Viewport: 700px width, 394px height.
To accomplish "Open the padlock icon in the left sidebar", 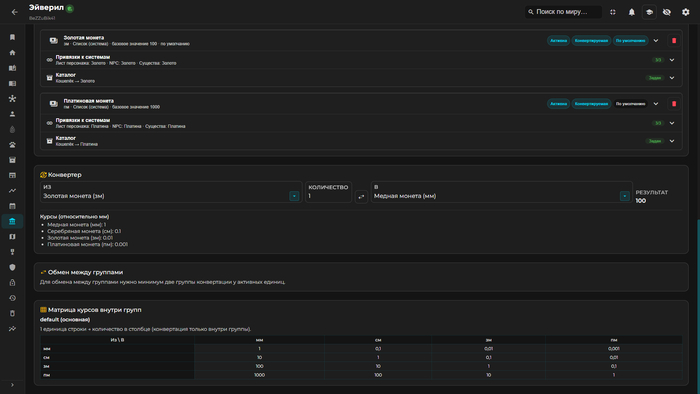I will click(12, 282).
